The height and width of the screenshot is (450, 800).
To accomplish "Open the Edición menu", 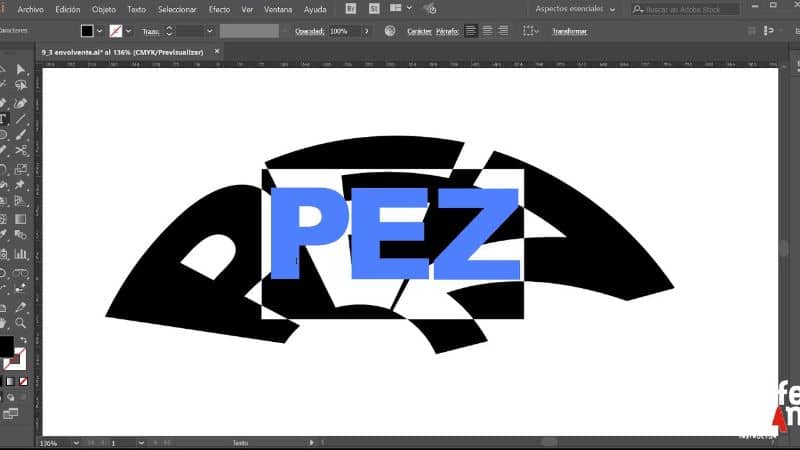I will click(x=67, y=9).
